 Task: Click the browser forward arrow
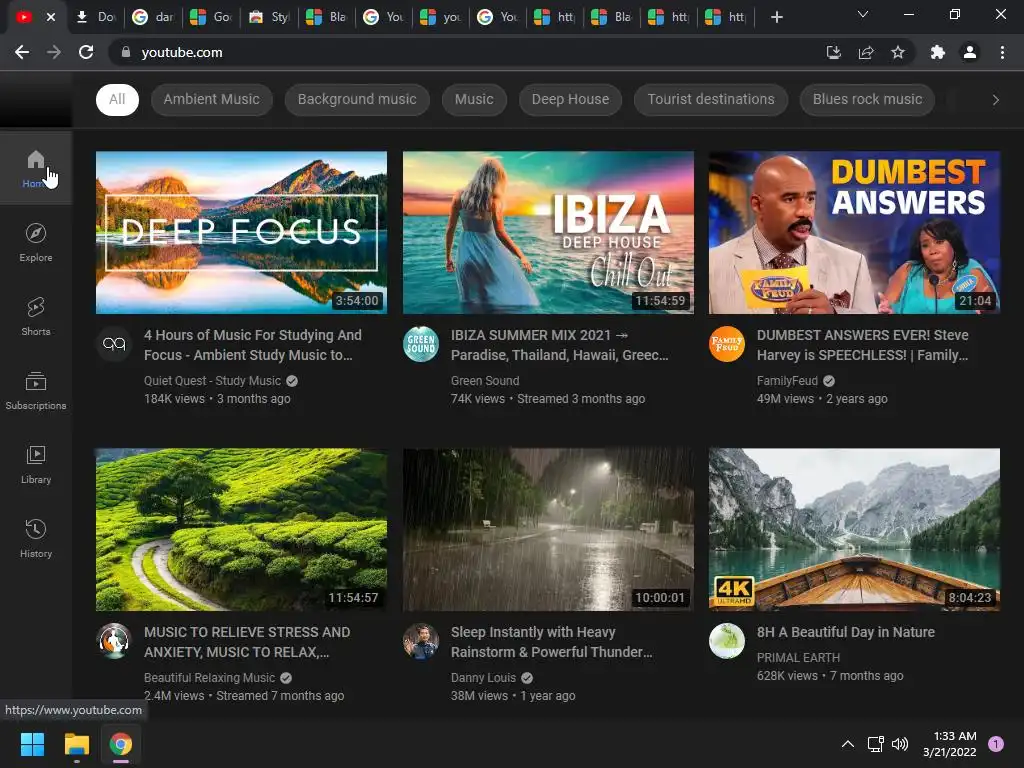click(x=54, y=52)
